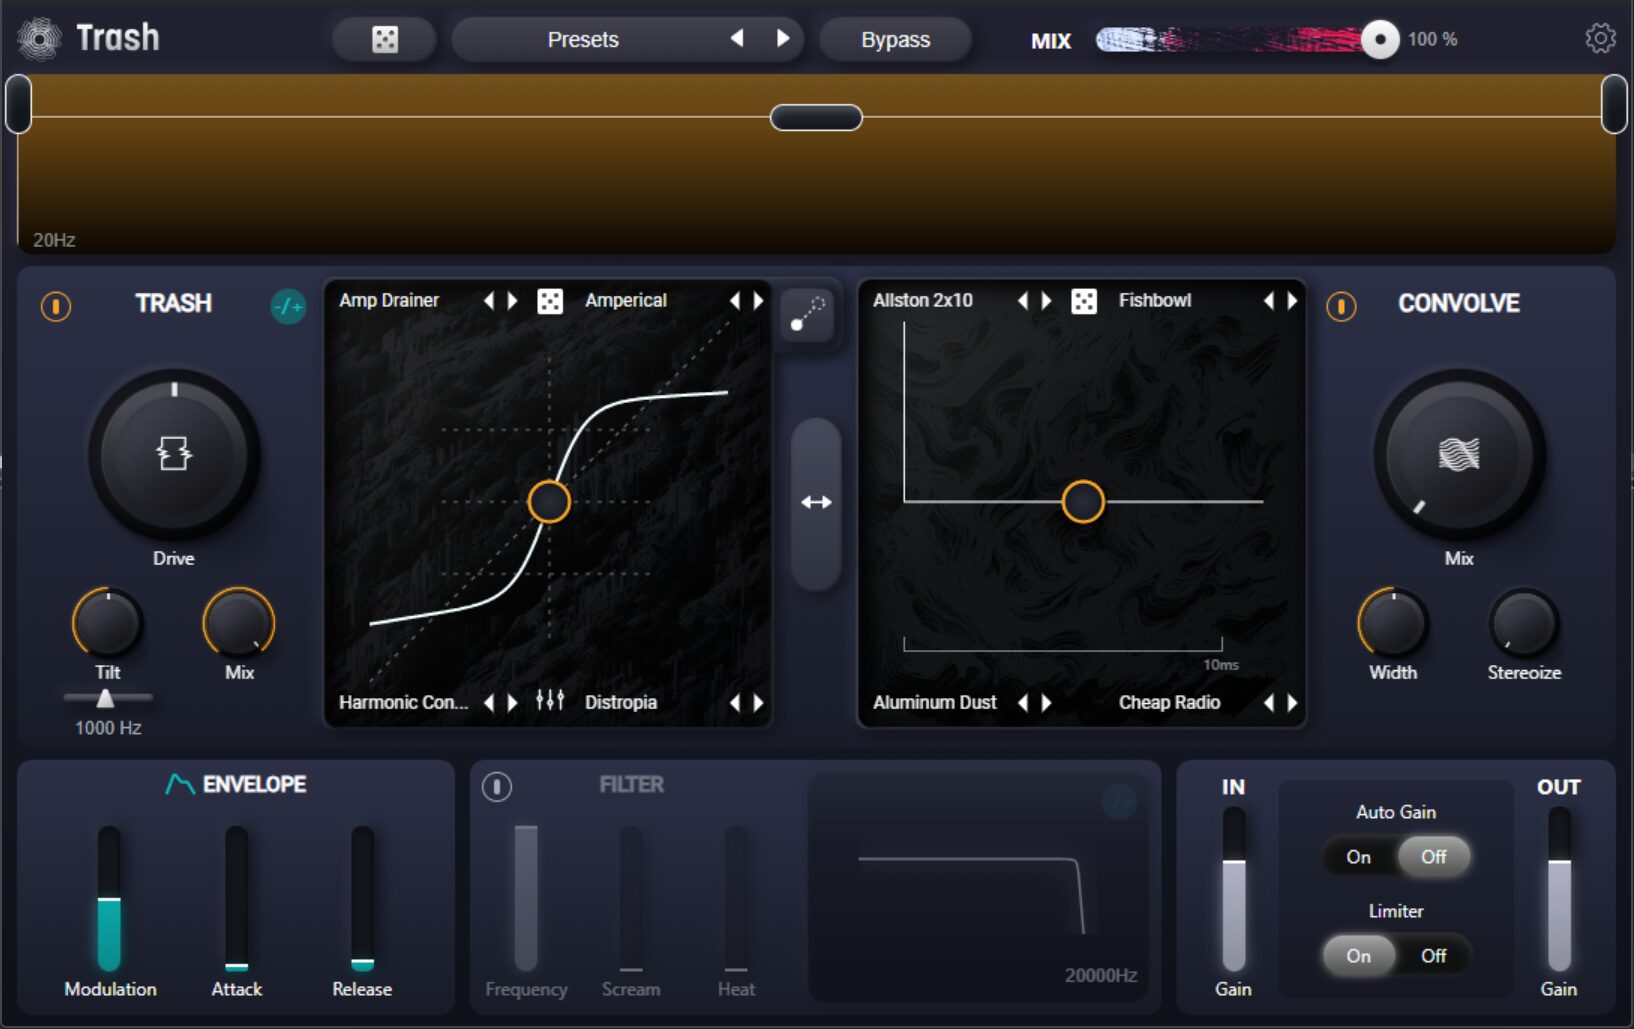
Task: Click the Convolve Mix knob wave icon
Action: tap(1459, 454)
